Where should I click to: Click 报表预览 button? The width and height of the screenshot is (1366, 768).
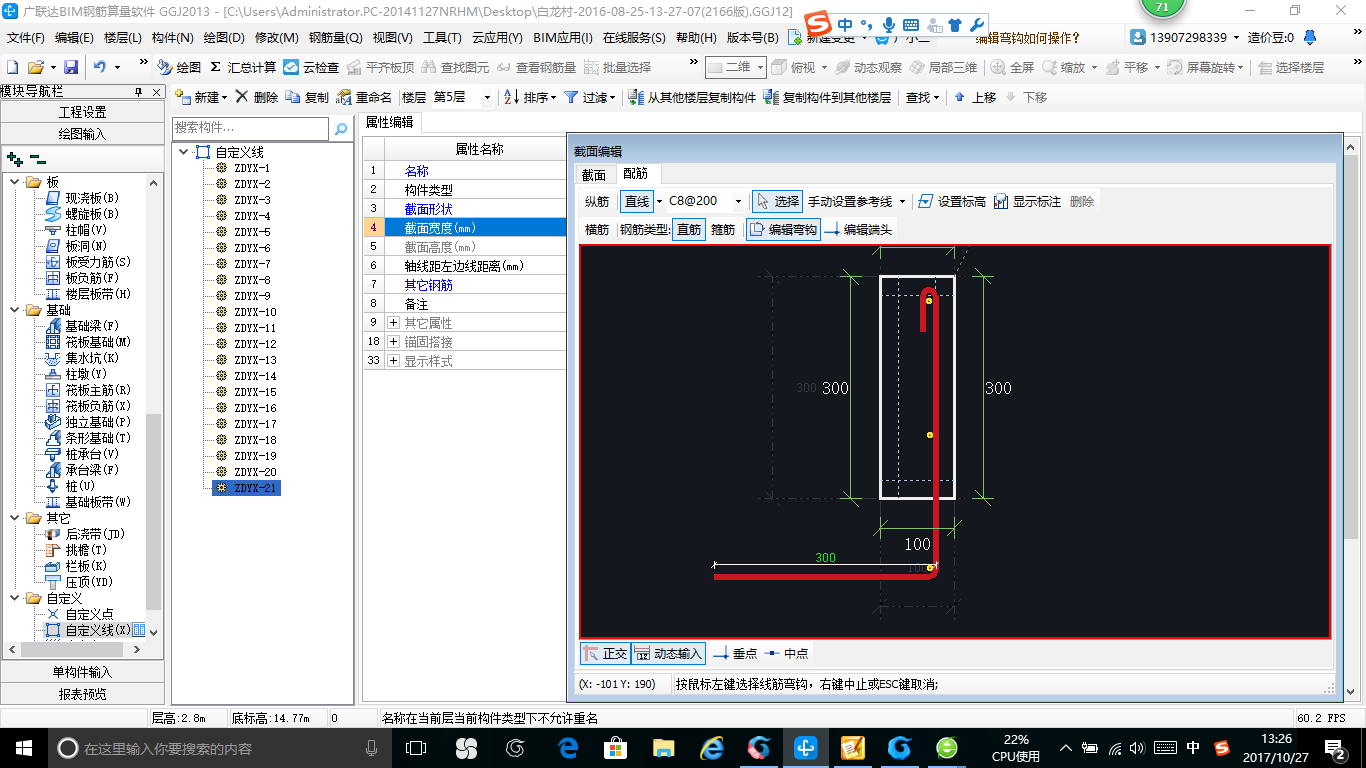(x=82, y=694)
